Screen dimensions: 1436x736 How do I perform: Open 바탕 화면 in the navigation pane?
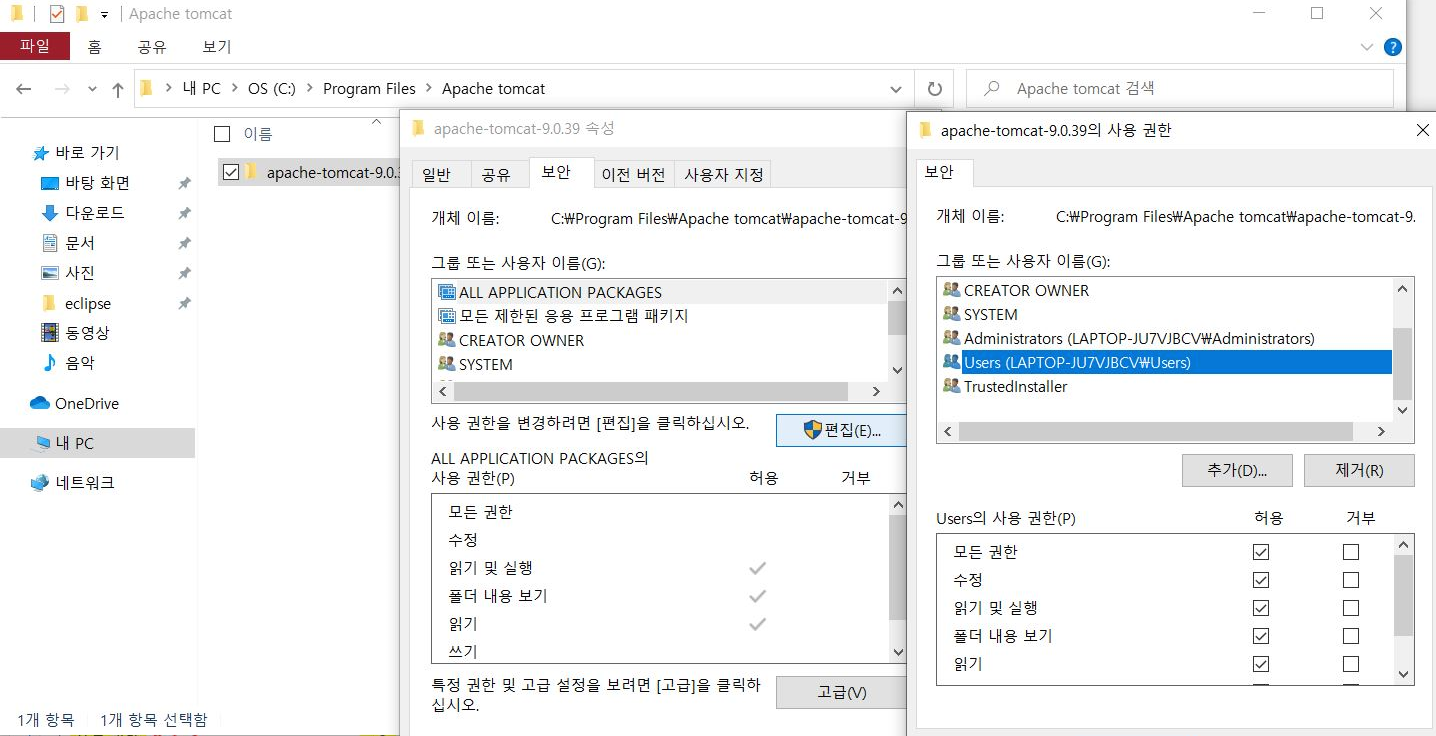tap(97, 183)
